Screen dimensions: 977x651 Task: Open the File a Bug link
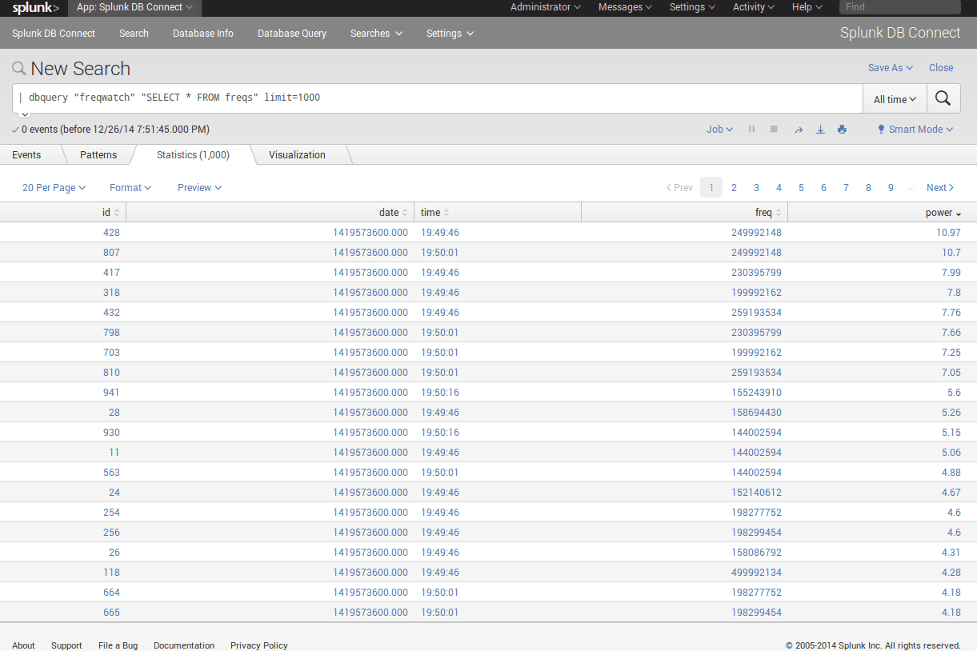(x=118, y=645)
